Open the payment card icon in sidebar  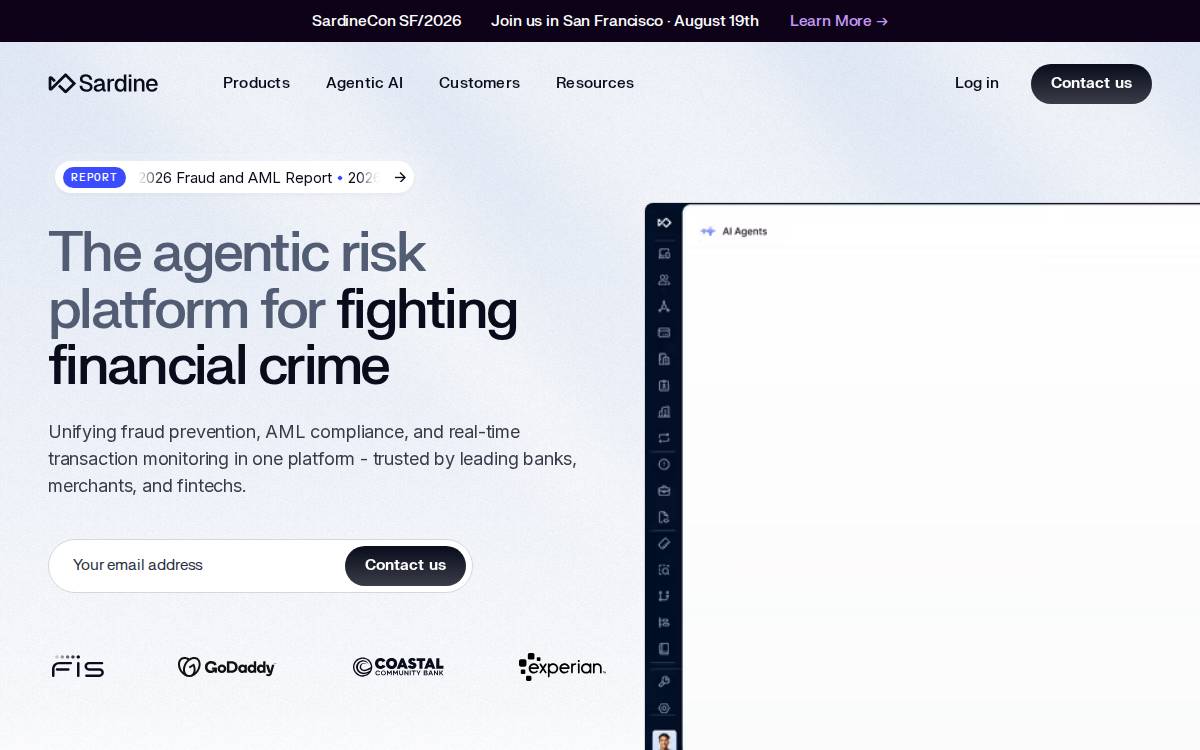point(664,333)
